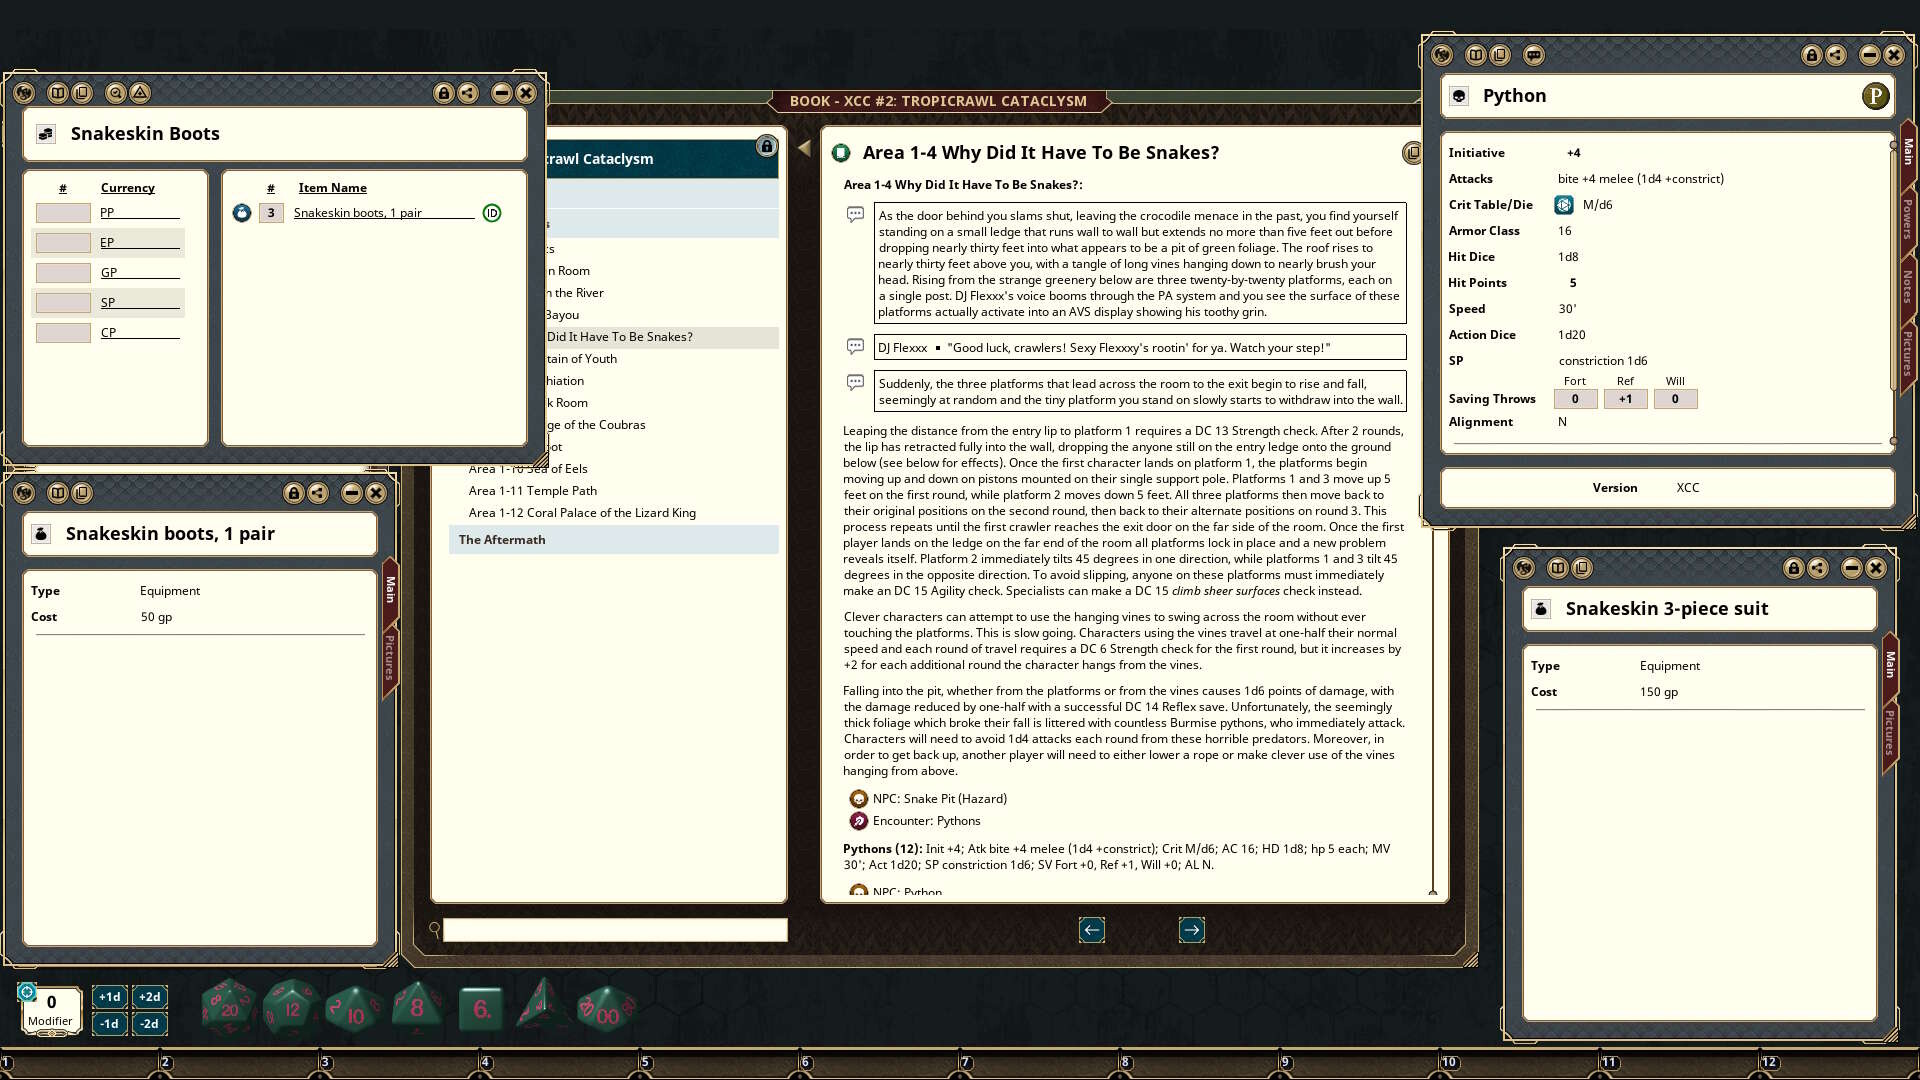Toggle the lock on the Tropicrawl Cataclysm window
Image resolution: width=1920 pixels, height=1080 pixels.
[766, 146]
